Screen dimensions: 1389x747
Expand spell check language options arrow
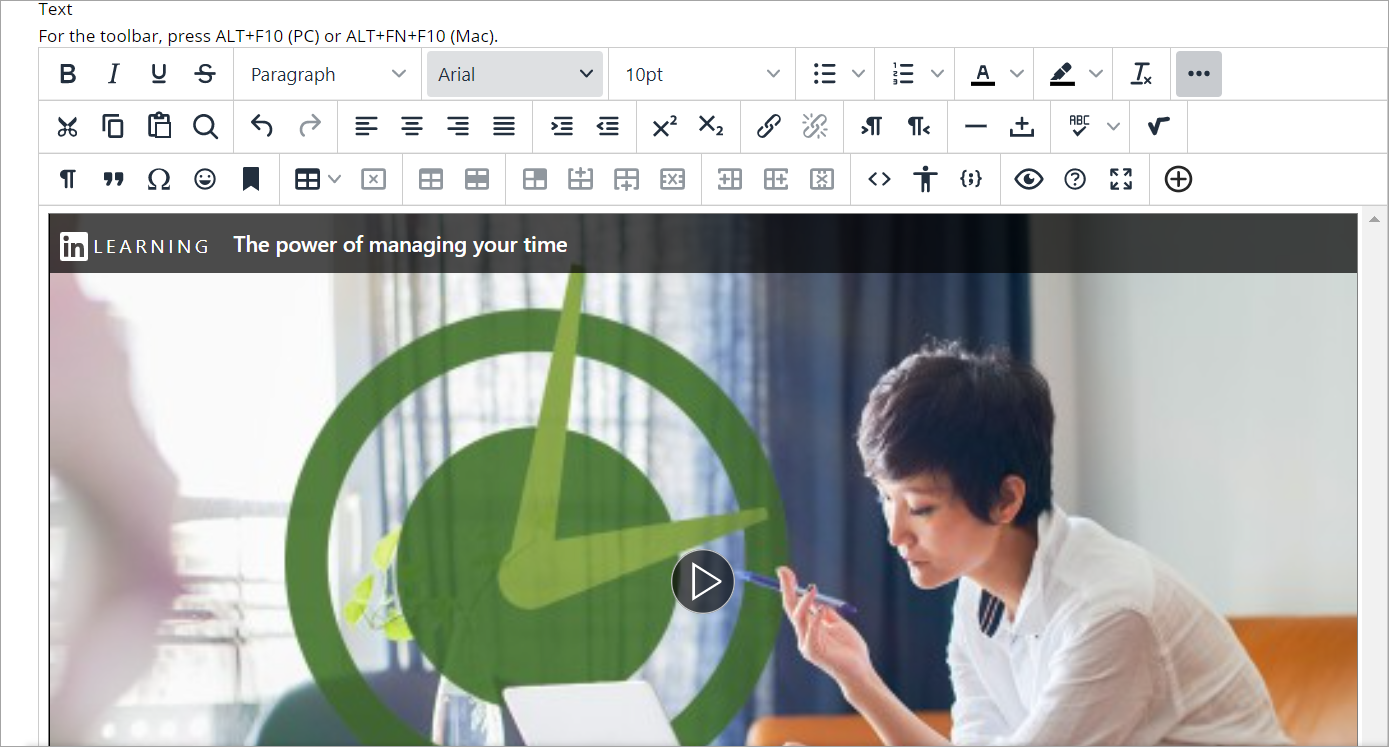pyautogui.click(x=1113, y=126)
